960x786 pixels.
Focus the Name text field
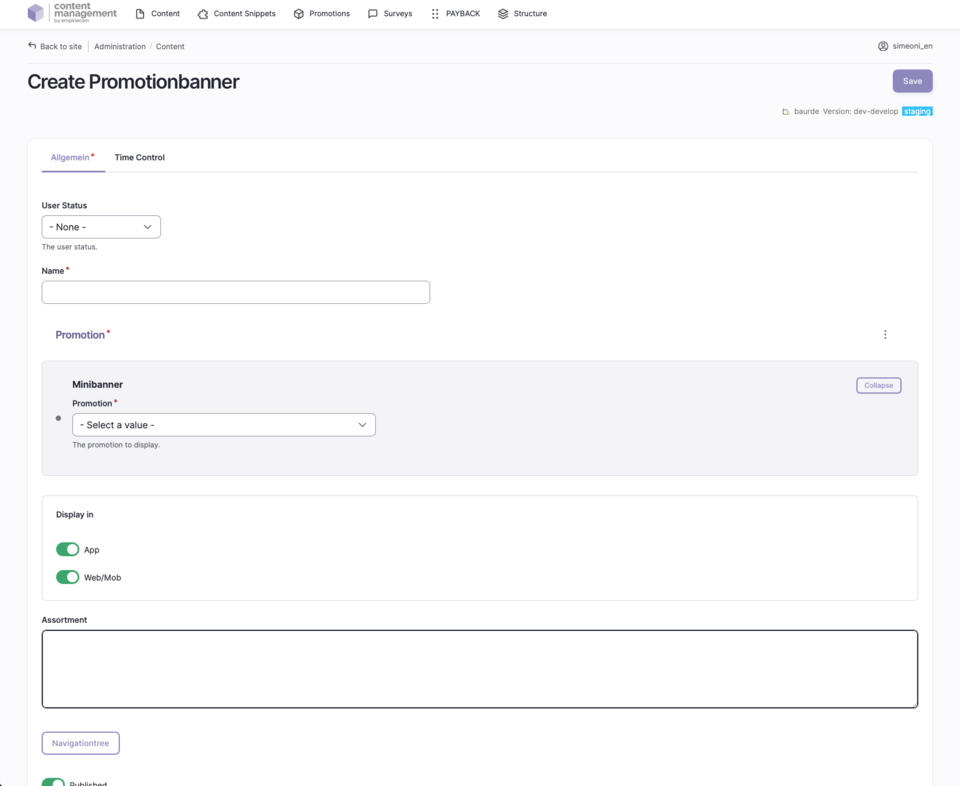[236, 292]
